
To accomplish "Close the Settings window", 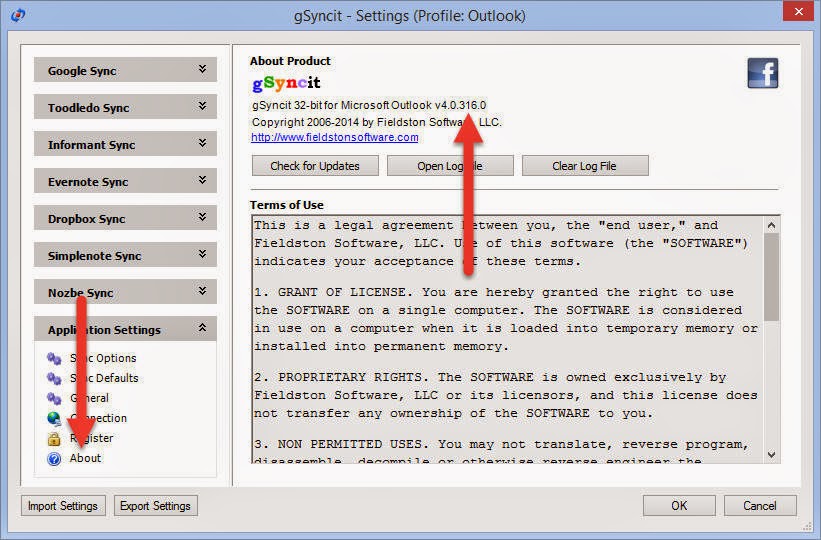I will coord(798,11).
